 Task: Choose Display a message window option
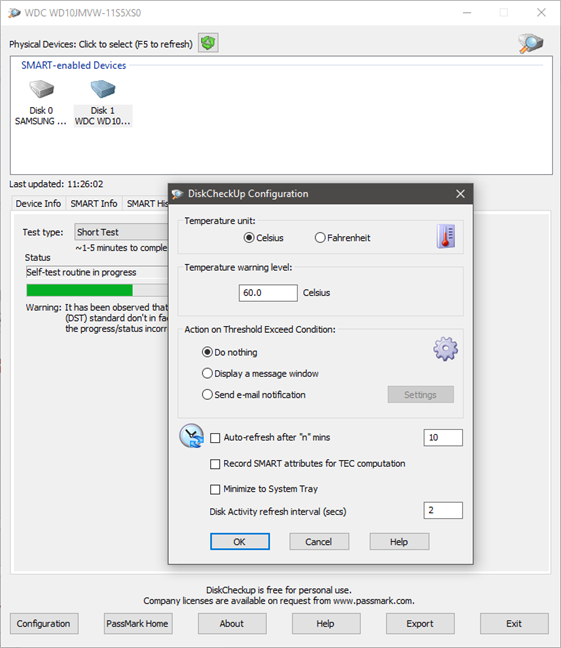pos(207,374)
